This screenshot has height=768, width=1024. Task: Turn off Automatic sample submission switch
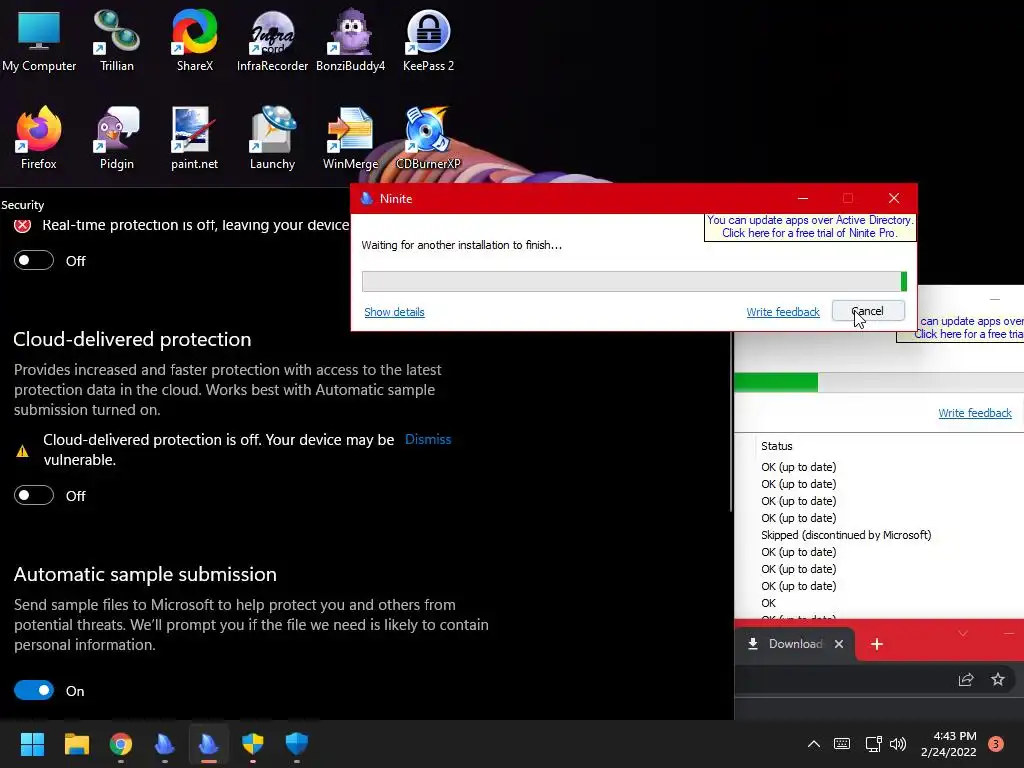34,690
